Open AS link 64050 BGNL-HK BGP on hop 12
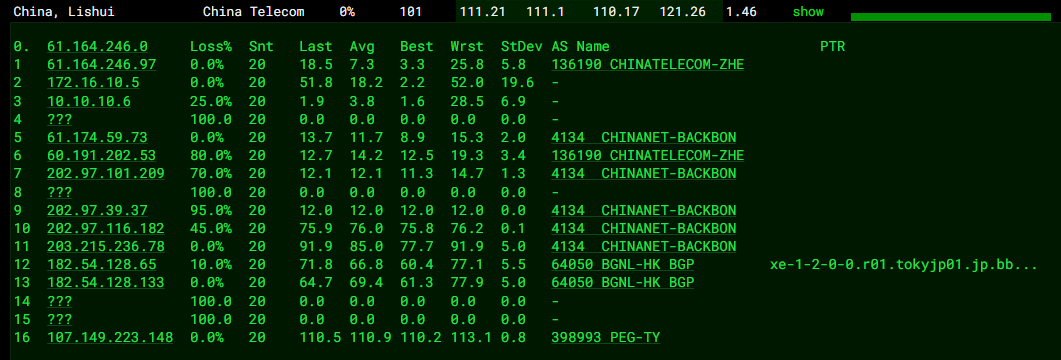 (x=623, y=264)
